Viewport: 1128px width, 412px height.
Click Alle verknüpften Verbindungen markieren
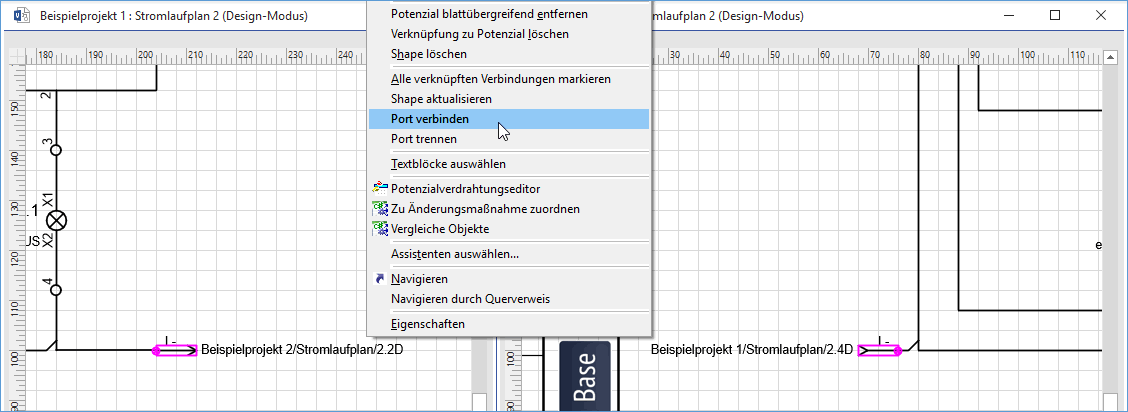coord(500,79)
